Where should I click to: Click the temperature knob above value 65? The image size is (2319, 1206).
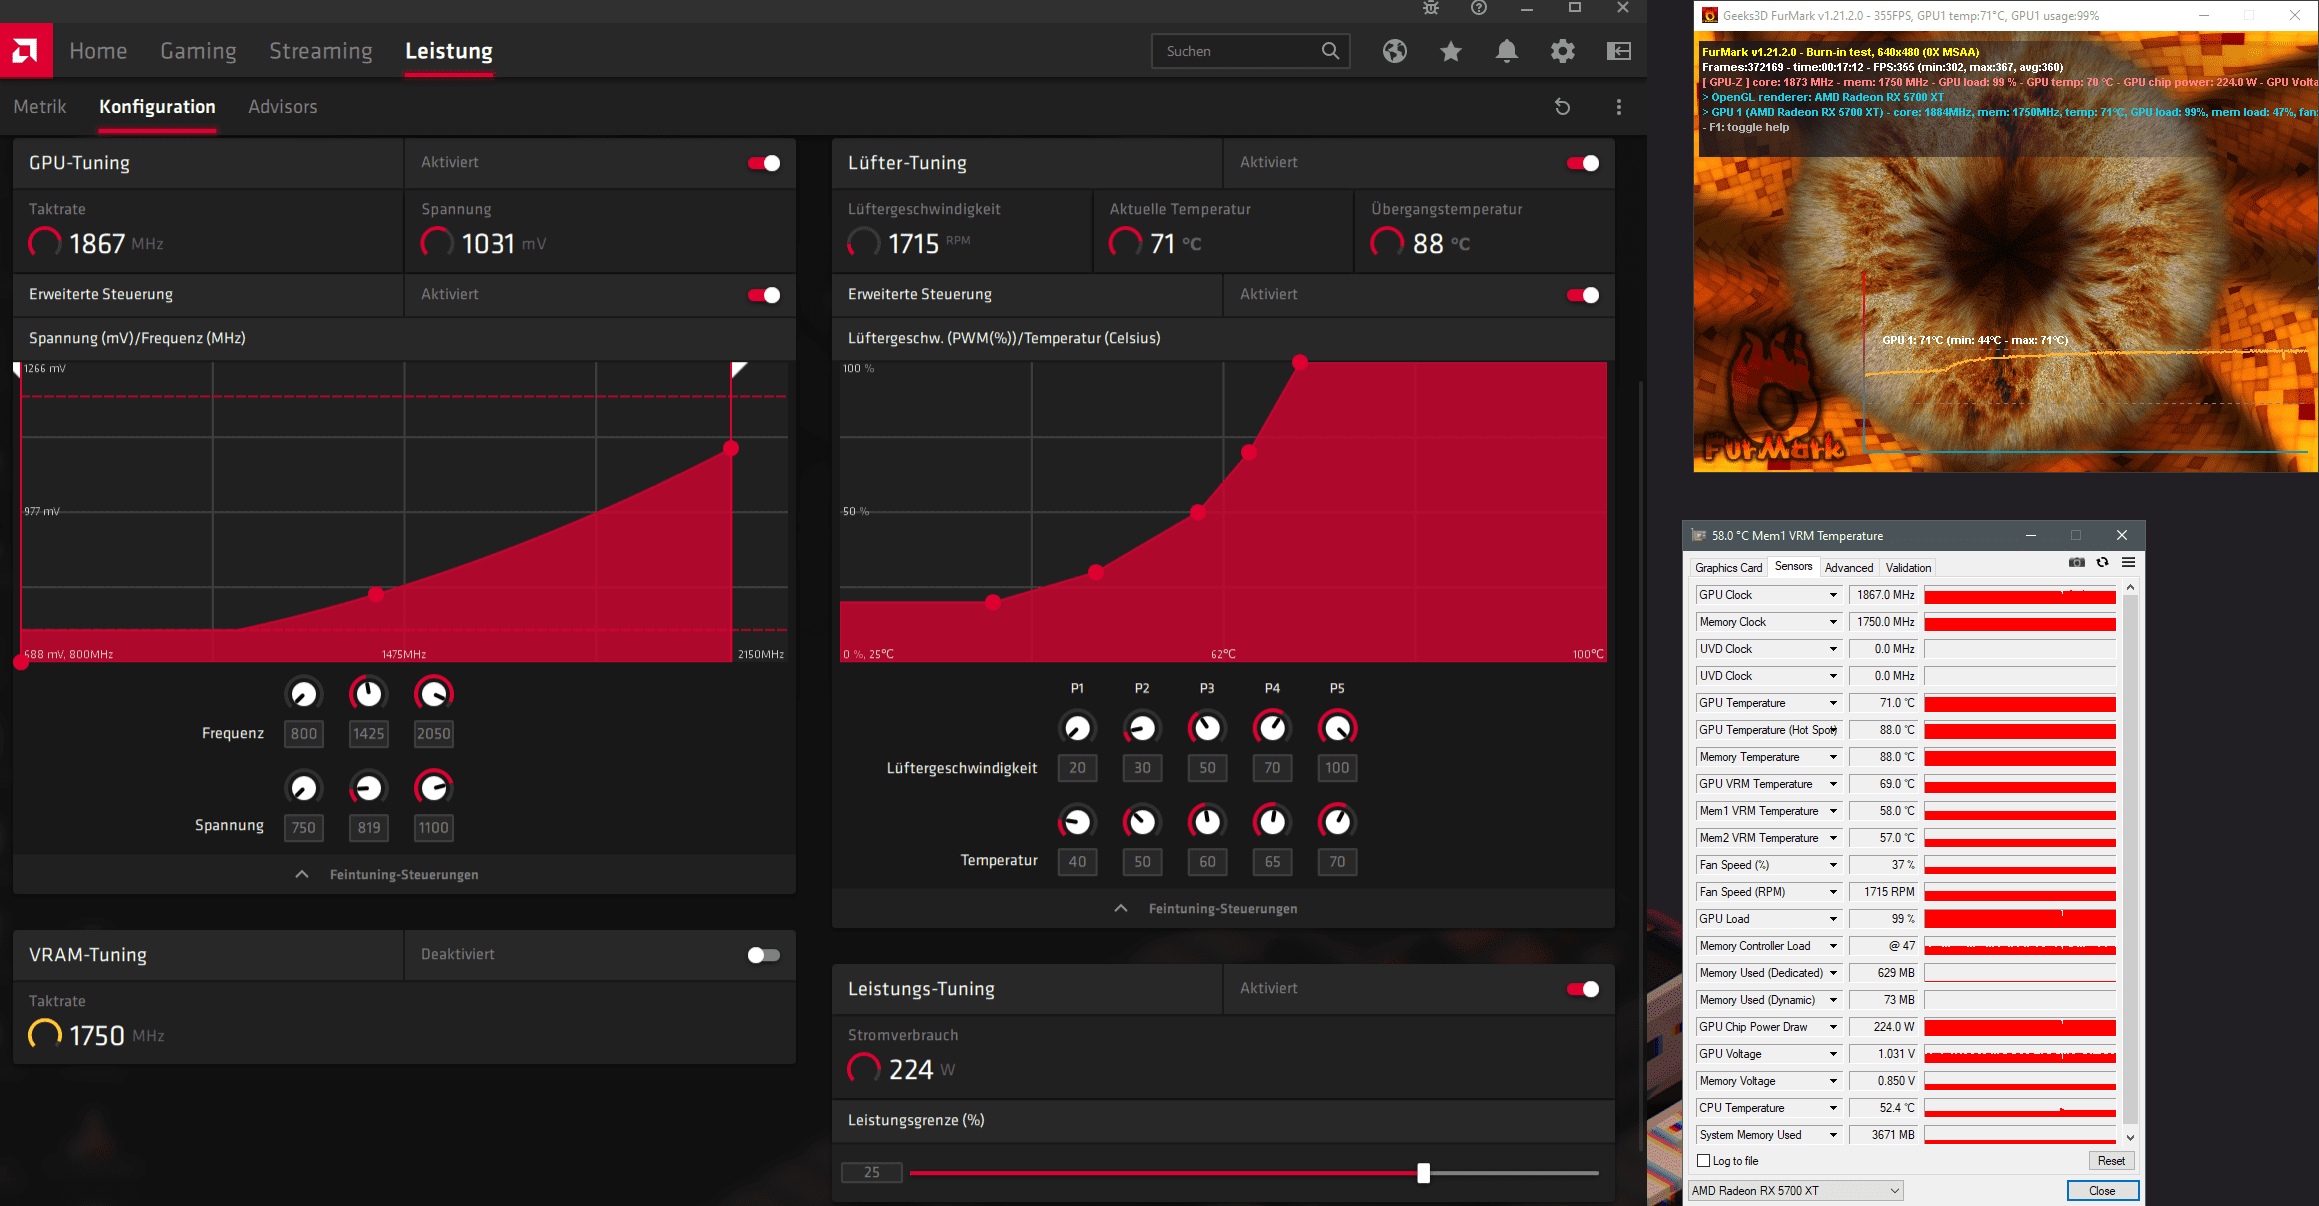1272,822
